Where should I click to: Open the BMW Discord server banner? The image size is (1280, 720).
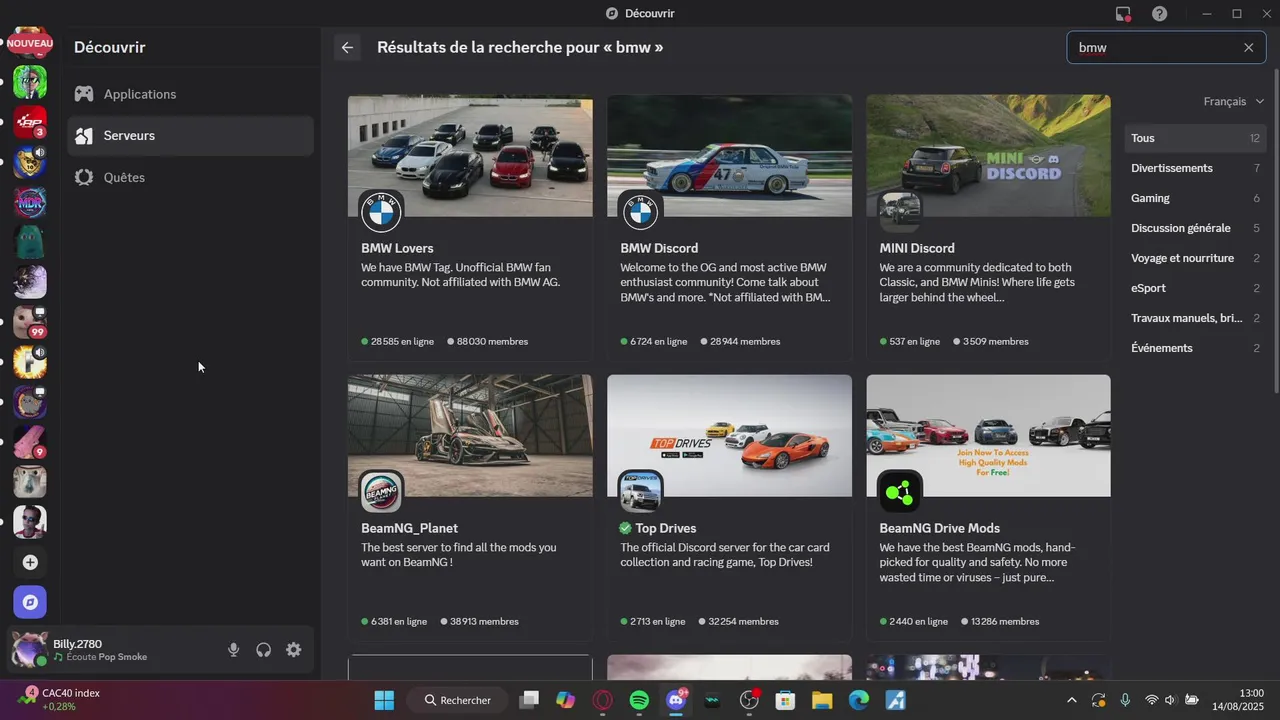coord(729,155)
